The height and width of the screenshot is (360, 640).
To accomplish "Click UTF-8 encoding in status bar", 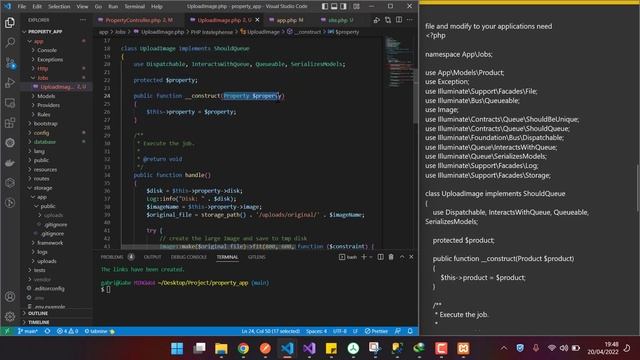I will click(340, 331).
